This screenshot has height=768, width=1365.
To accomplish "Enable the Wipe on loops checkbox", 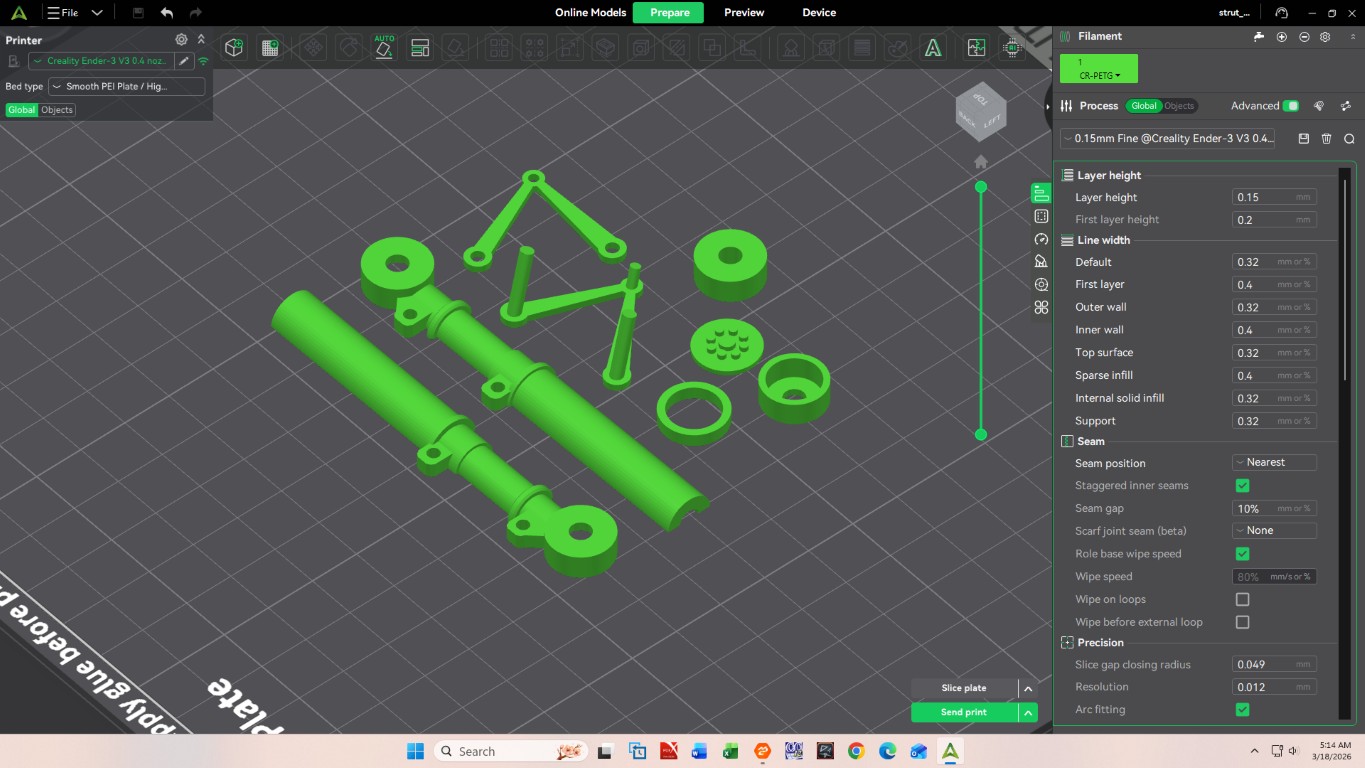I will point(1242,600).
